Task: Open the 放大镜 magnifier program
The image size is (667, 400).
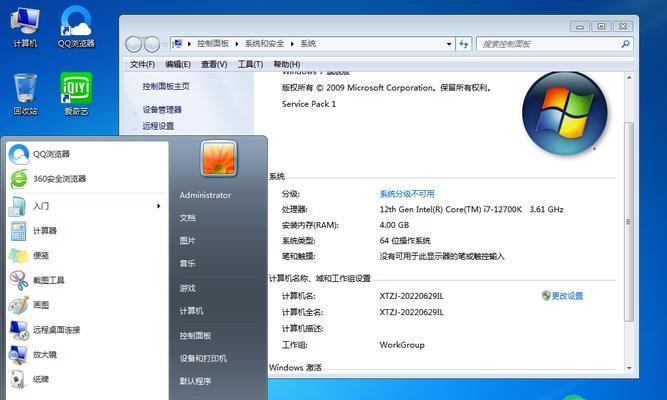Action: (x=87, y=354)
